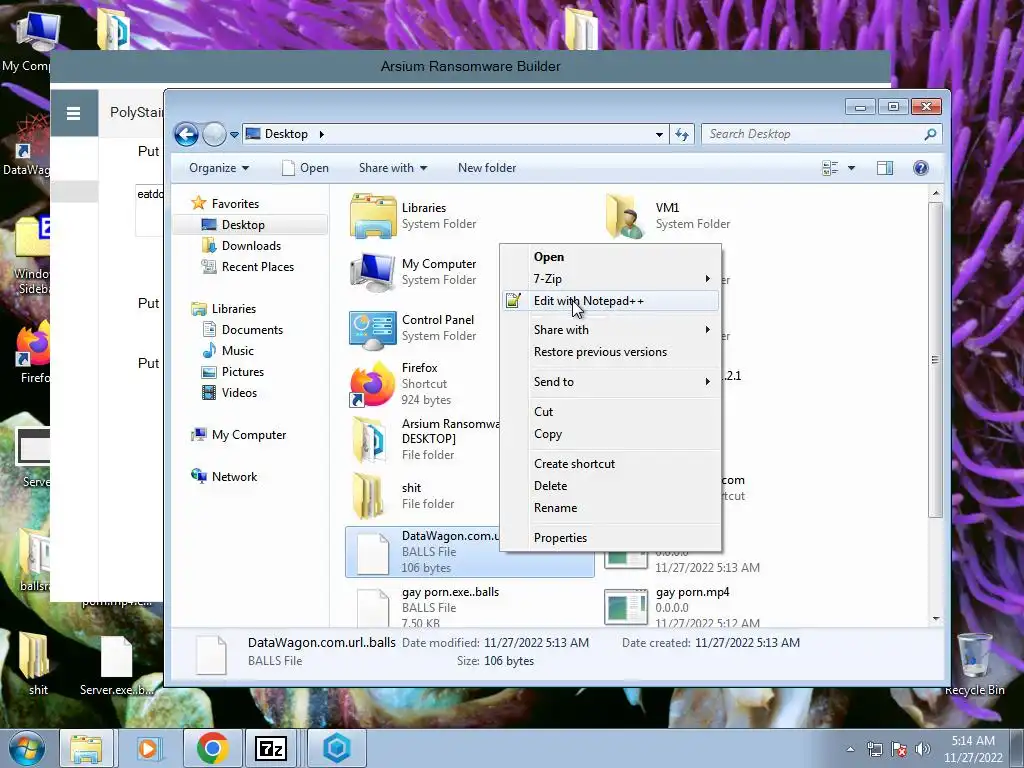Click the file list vertical scrollbar
The height and width of the screenshot is (768, 1024).
click(936, 359)
